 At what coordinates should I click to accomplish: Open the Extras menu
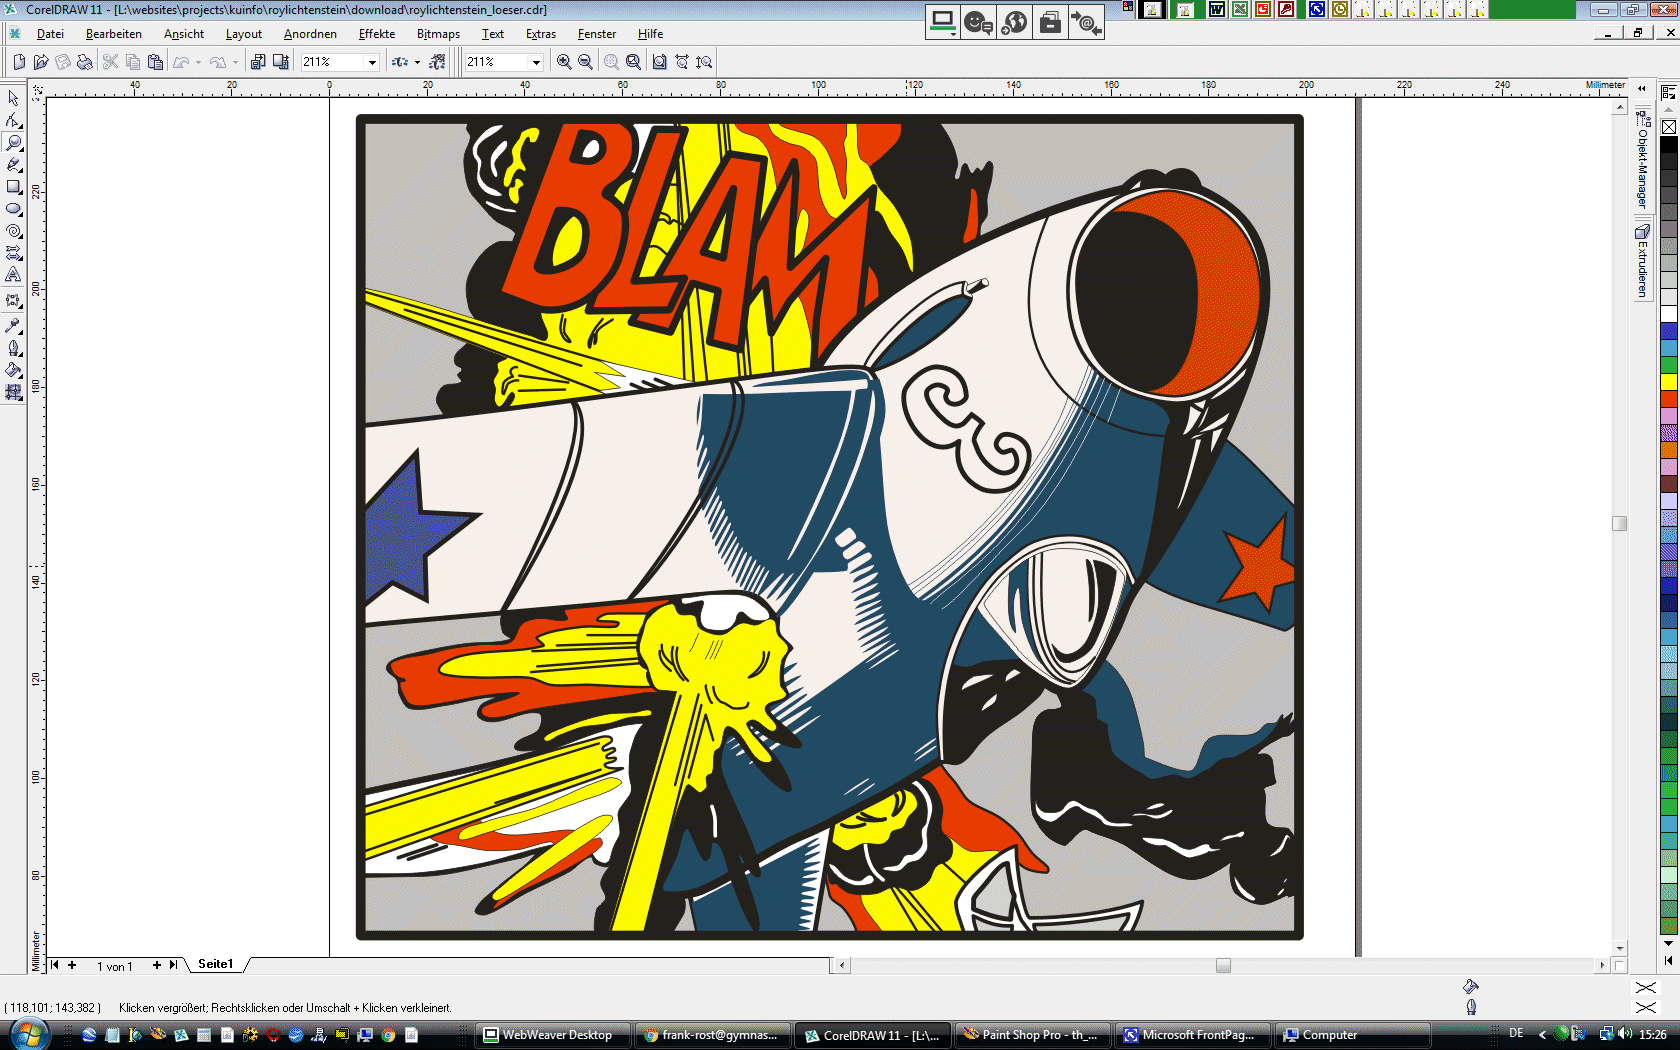point(541,34)
